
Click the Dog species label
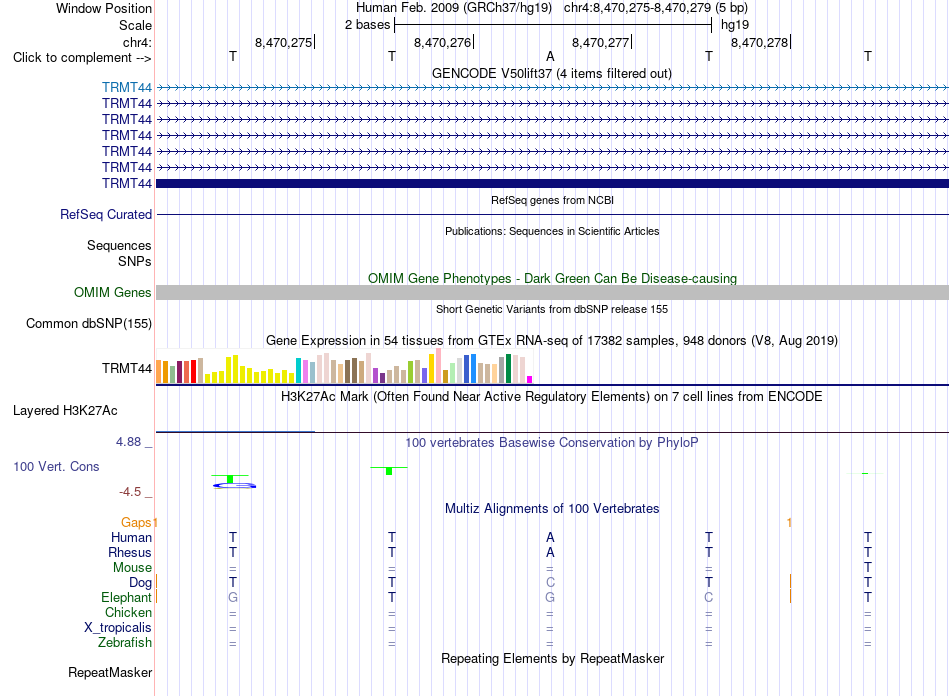(140, 583)
